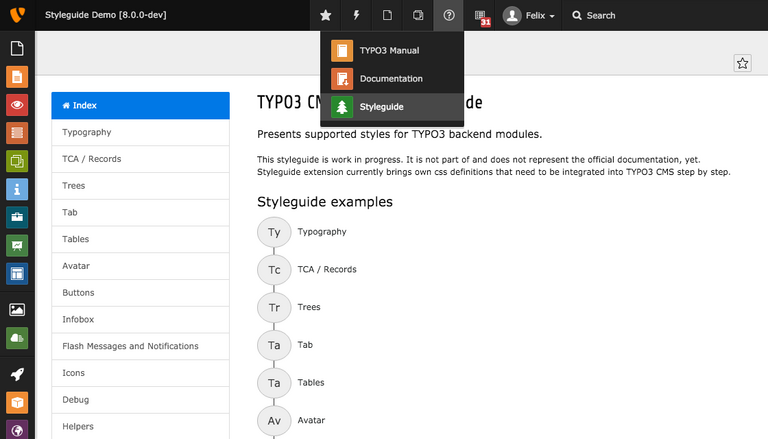Select Debug in the left navigation list
Image resolution: width=768 pixels, height=439 pixels.
pos(141,400)
